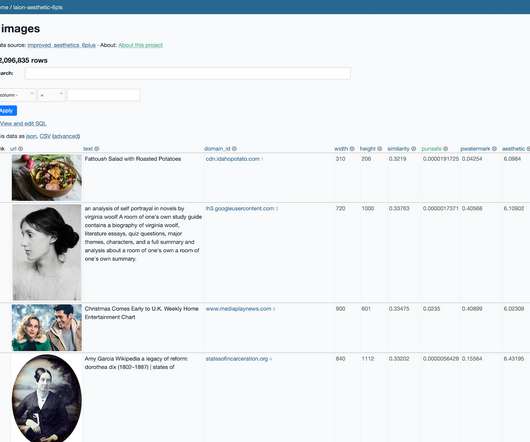Go to laion-aesthetic-6pls breadcrumb link
Viewport: 530px width, 442px height.
(38, 7)
